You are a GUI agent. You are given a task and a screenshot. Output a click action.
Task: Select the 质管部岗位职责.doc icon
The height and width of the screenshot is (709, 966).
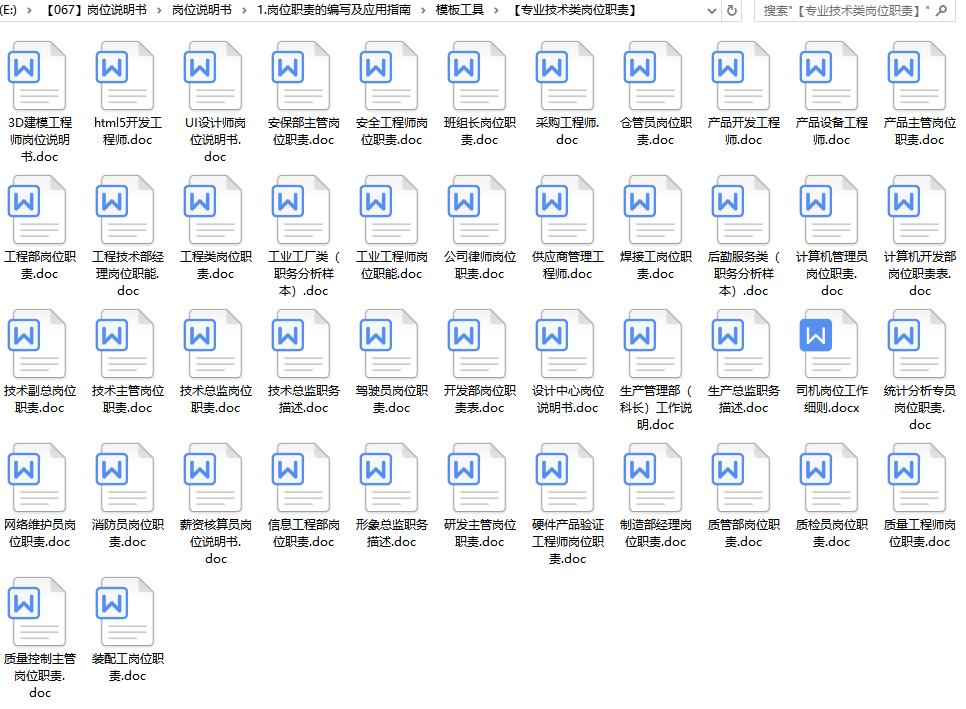(x=742, y=477)
